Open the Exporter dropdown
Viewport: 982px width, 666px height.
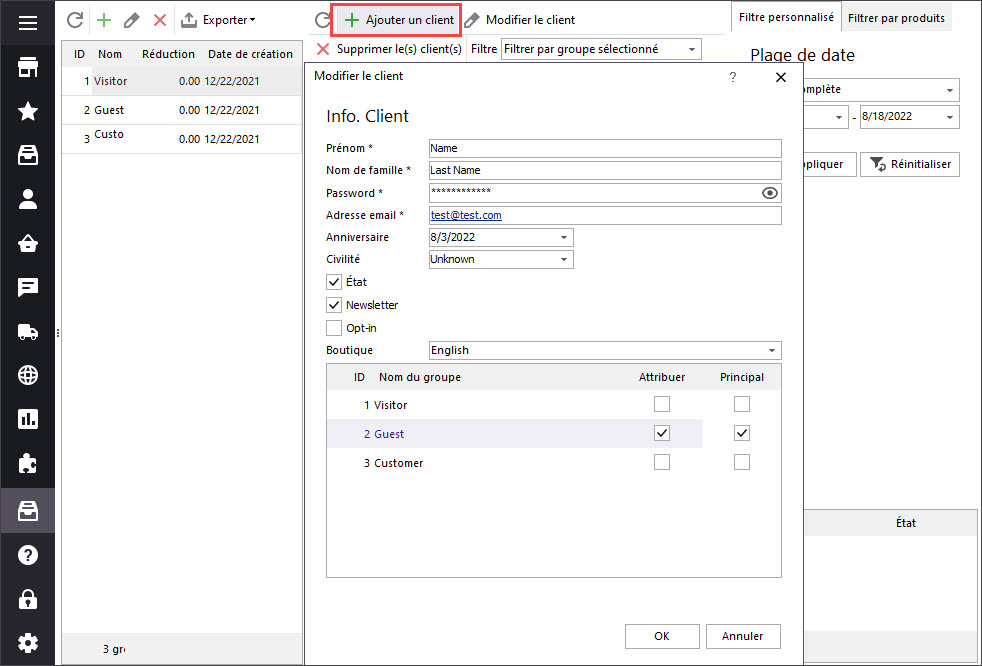coord(218,20)
